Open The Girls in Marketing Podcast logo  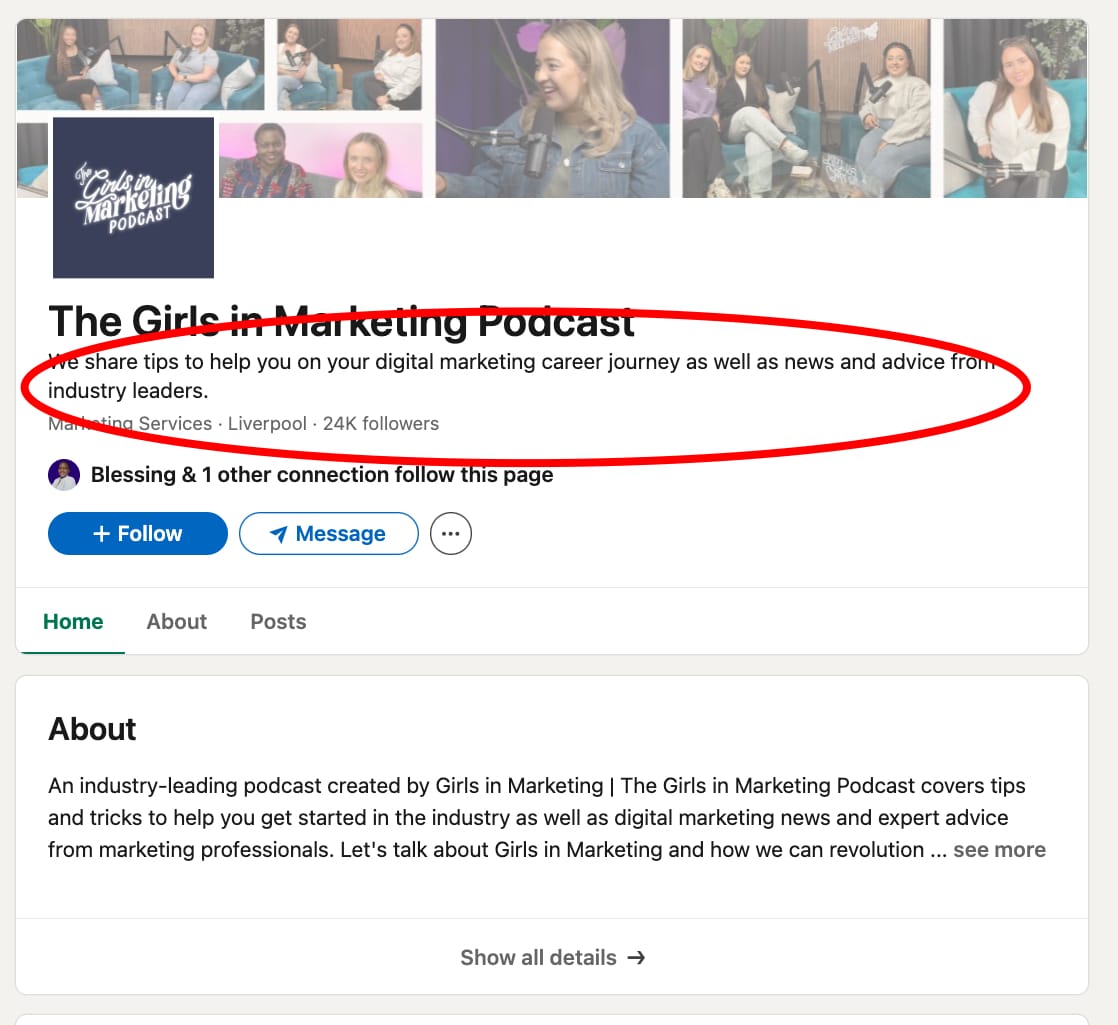133,197
